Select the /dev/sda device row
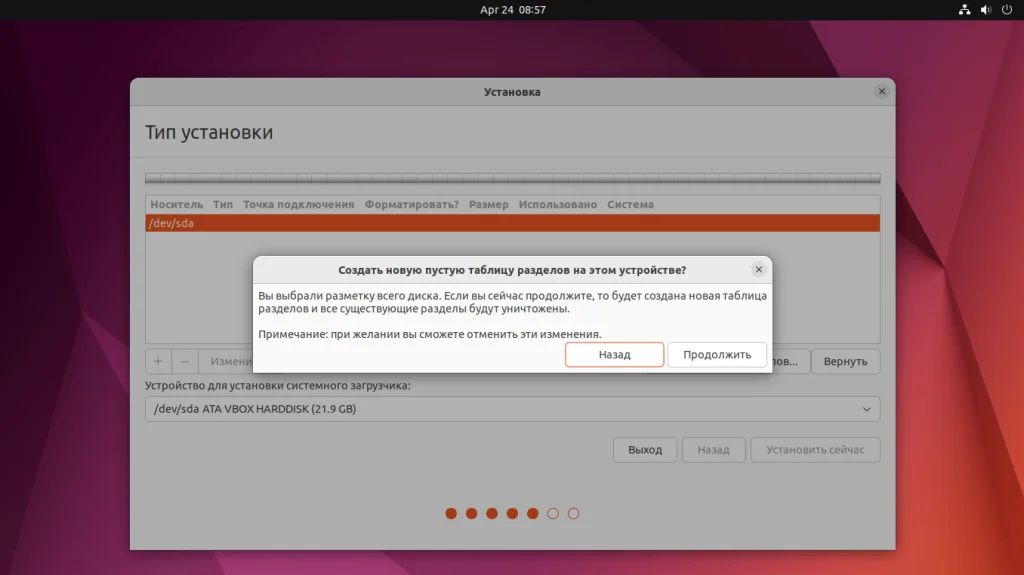This screenshot has height=575, width=1024. coord(513,223)
